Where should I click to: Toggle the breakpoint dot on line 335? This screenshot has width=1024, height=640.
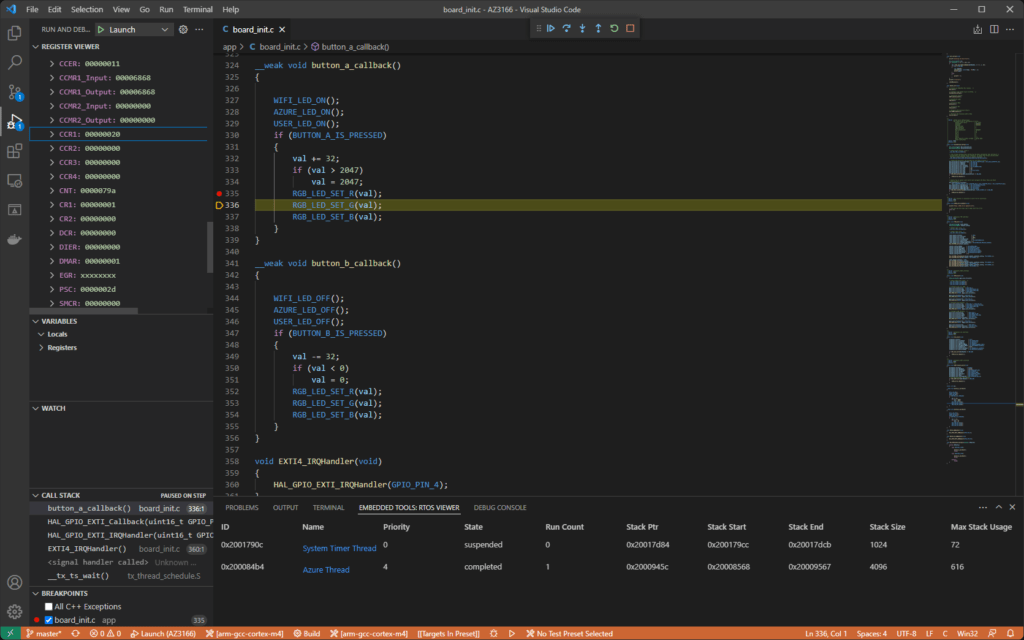[218, 193]
